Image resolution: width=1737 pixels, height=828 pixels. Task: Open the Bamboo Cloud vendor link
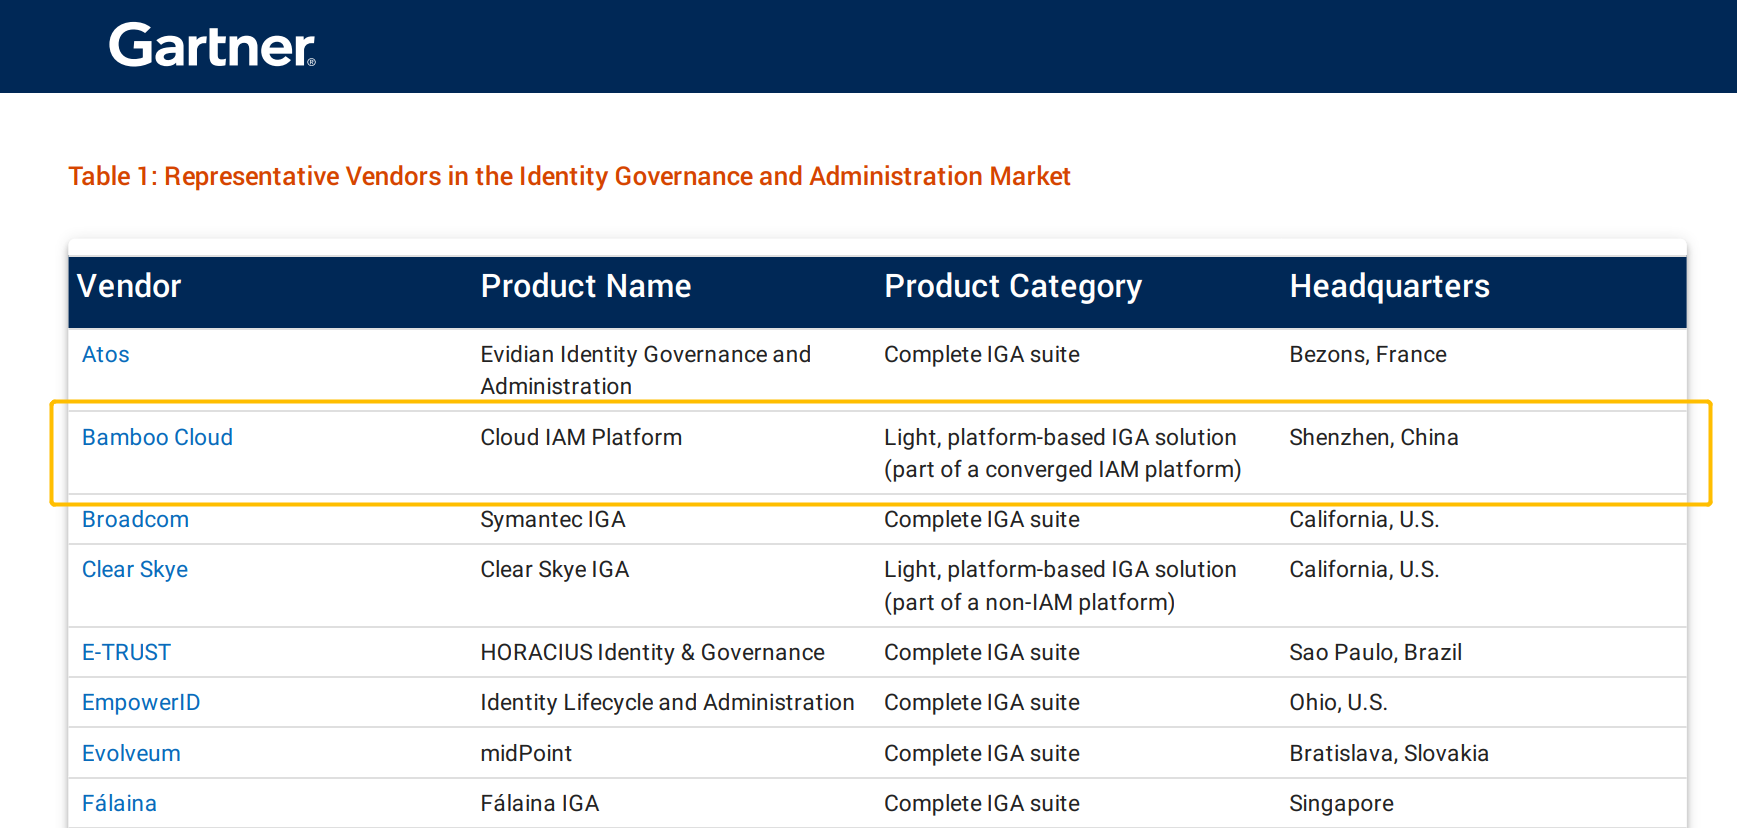point(157,438)
